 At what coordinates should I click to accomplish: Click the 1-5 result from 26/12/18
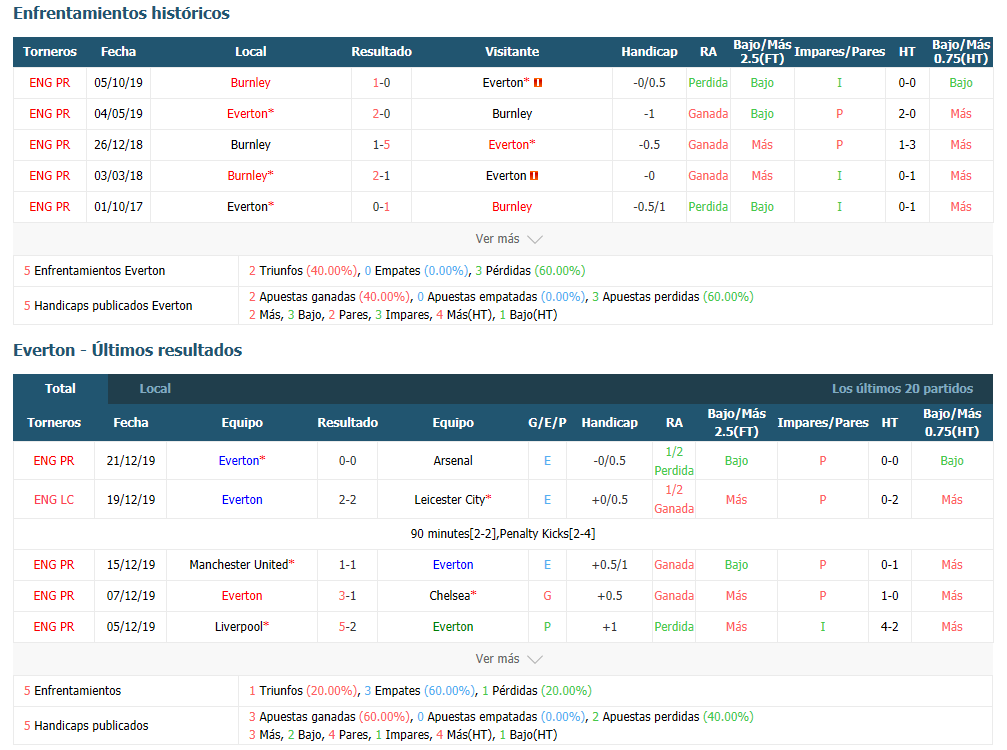coord(381,144)
